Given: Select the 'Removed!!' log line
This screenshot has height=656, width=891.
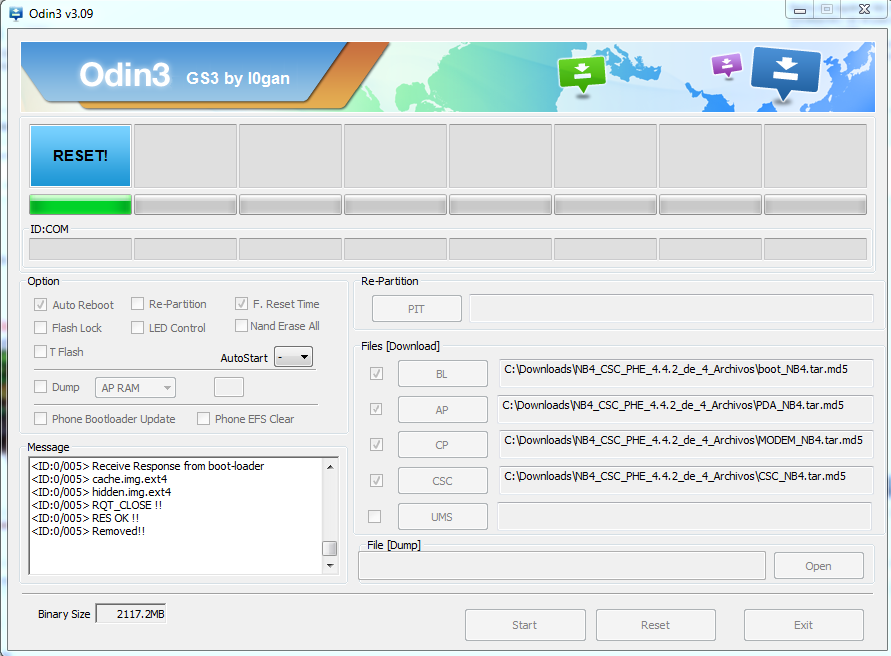Looking at the screenshot, I should pyautogui.click(x=88, y=531).
